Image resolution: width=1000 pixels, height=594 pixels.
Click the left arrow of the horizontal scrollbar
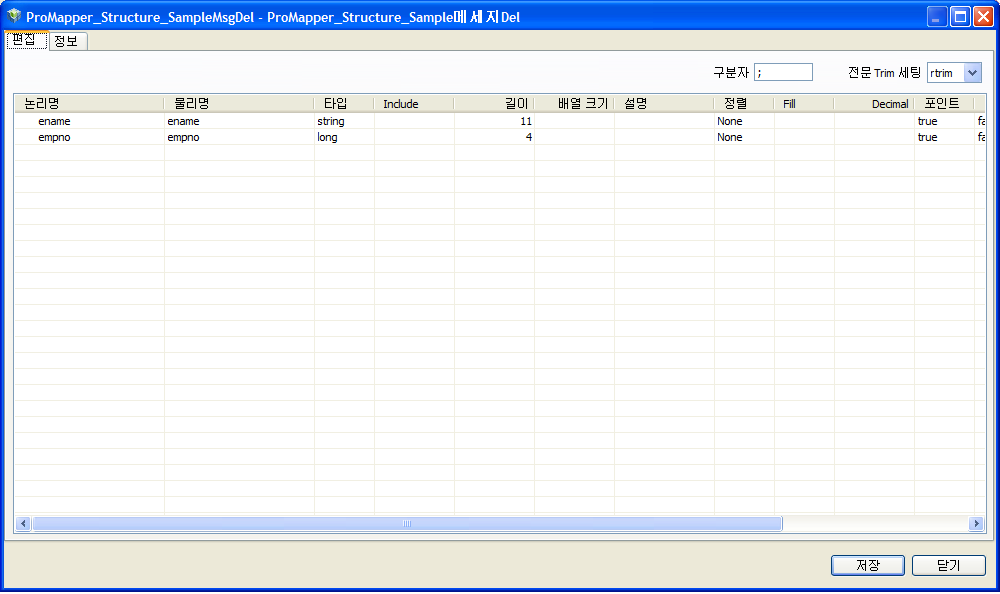(23, 523)
